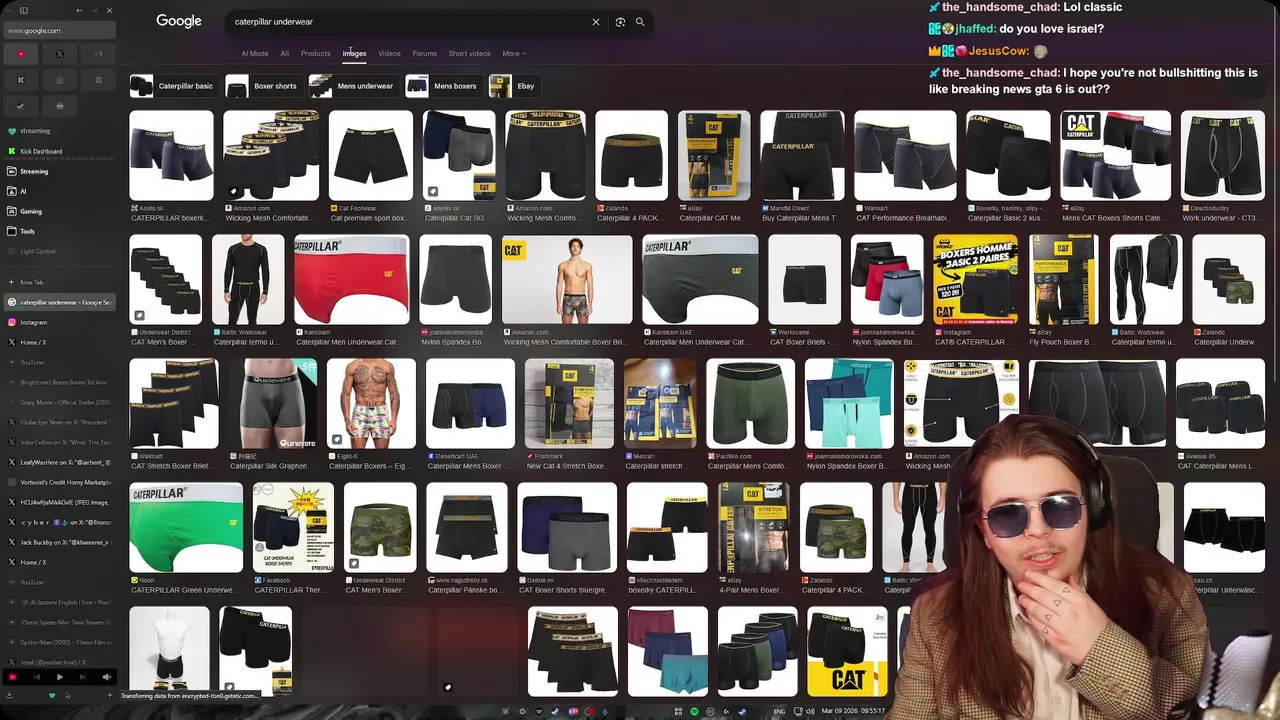
Task: Open the More dropdown in search tabs
Action: [514, 54]
